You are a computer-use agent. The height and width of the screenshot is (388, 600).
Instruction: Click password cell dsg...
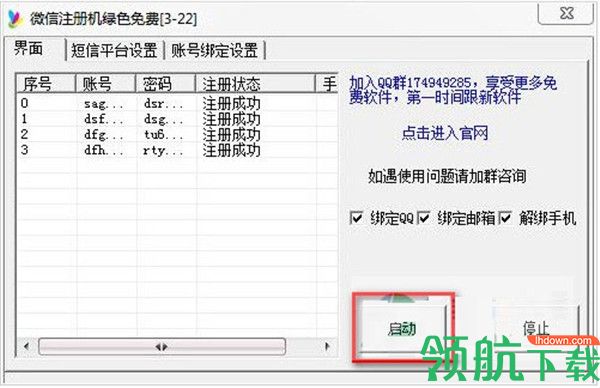163,119
